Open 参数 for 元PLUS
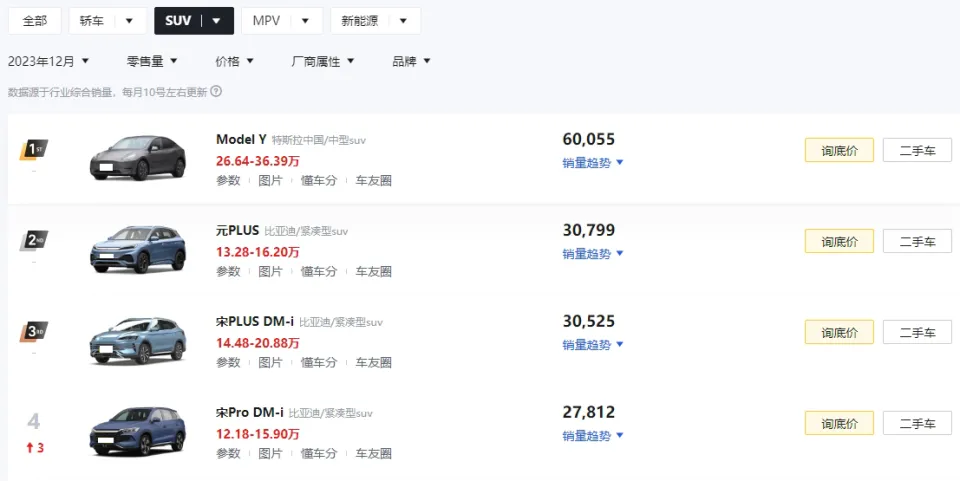 pos(228,271)
